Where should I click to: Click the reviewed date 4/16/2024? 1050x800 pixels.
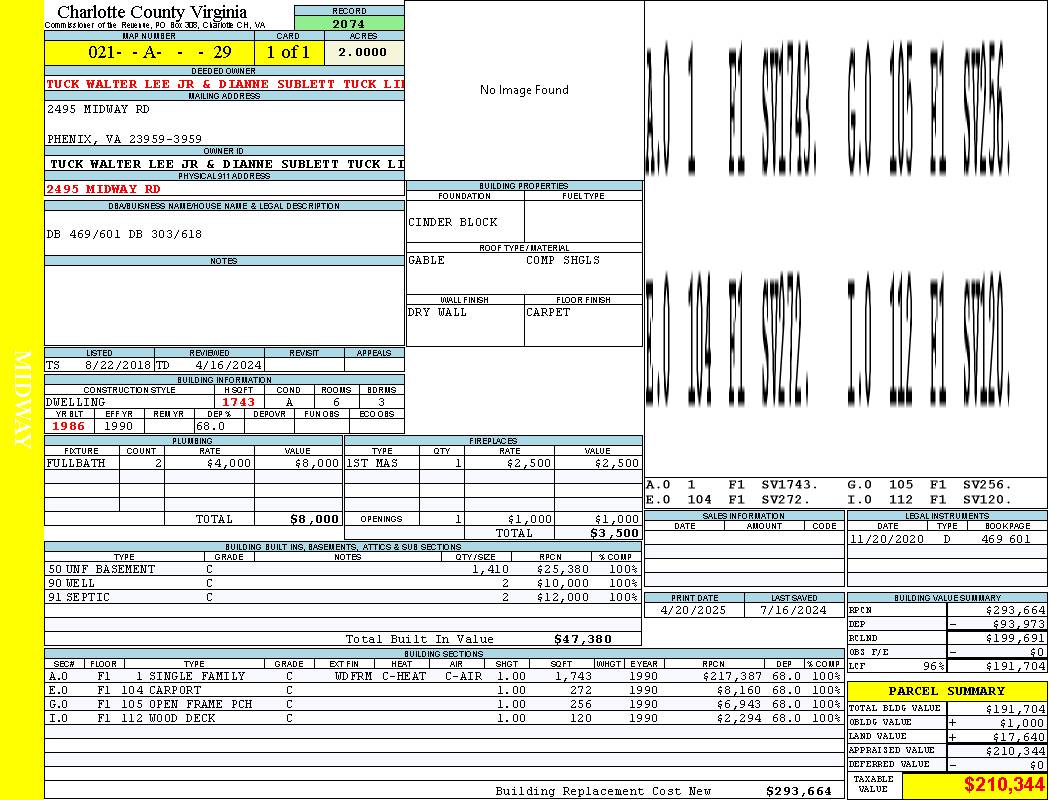[x=228, y=366]
